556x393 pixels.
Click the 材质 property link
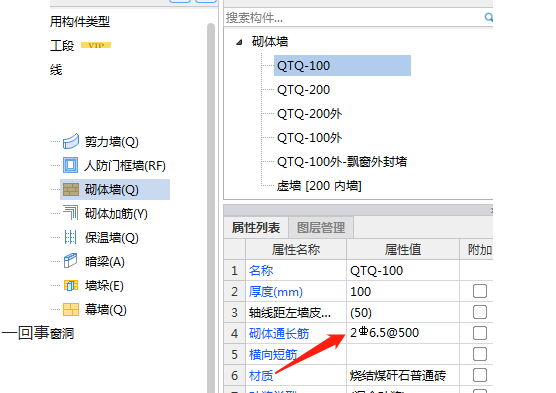pyautogui.click(x=261, y=375)
